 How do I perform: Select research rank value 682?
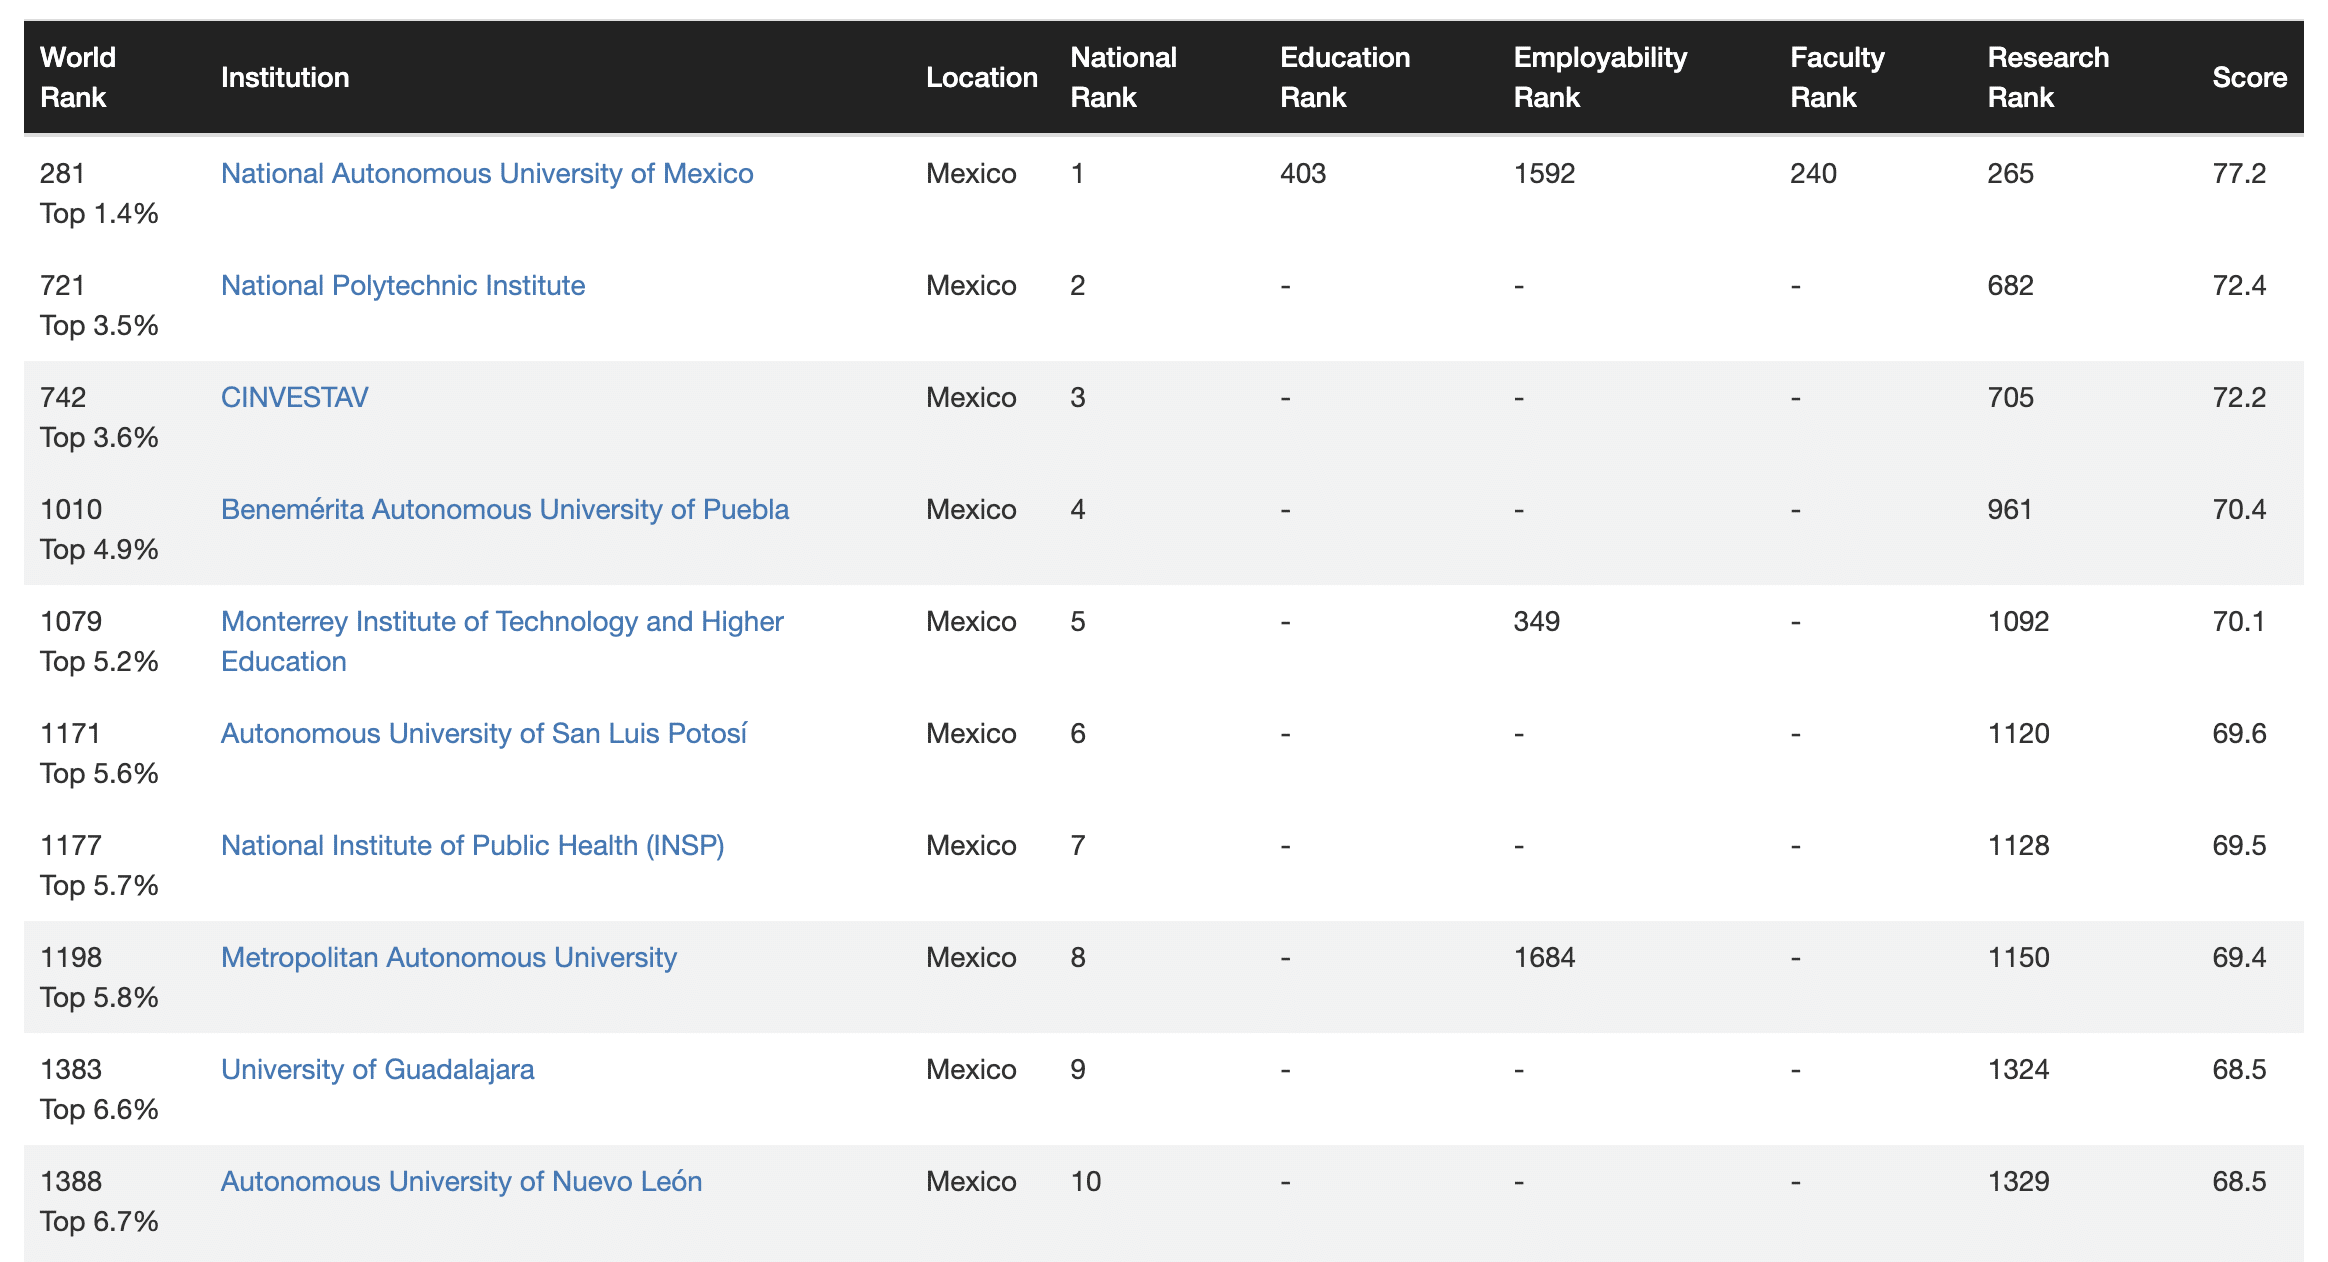[2011, 285]
